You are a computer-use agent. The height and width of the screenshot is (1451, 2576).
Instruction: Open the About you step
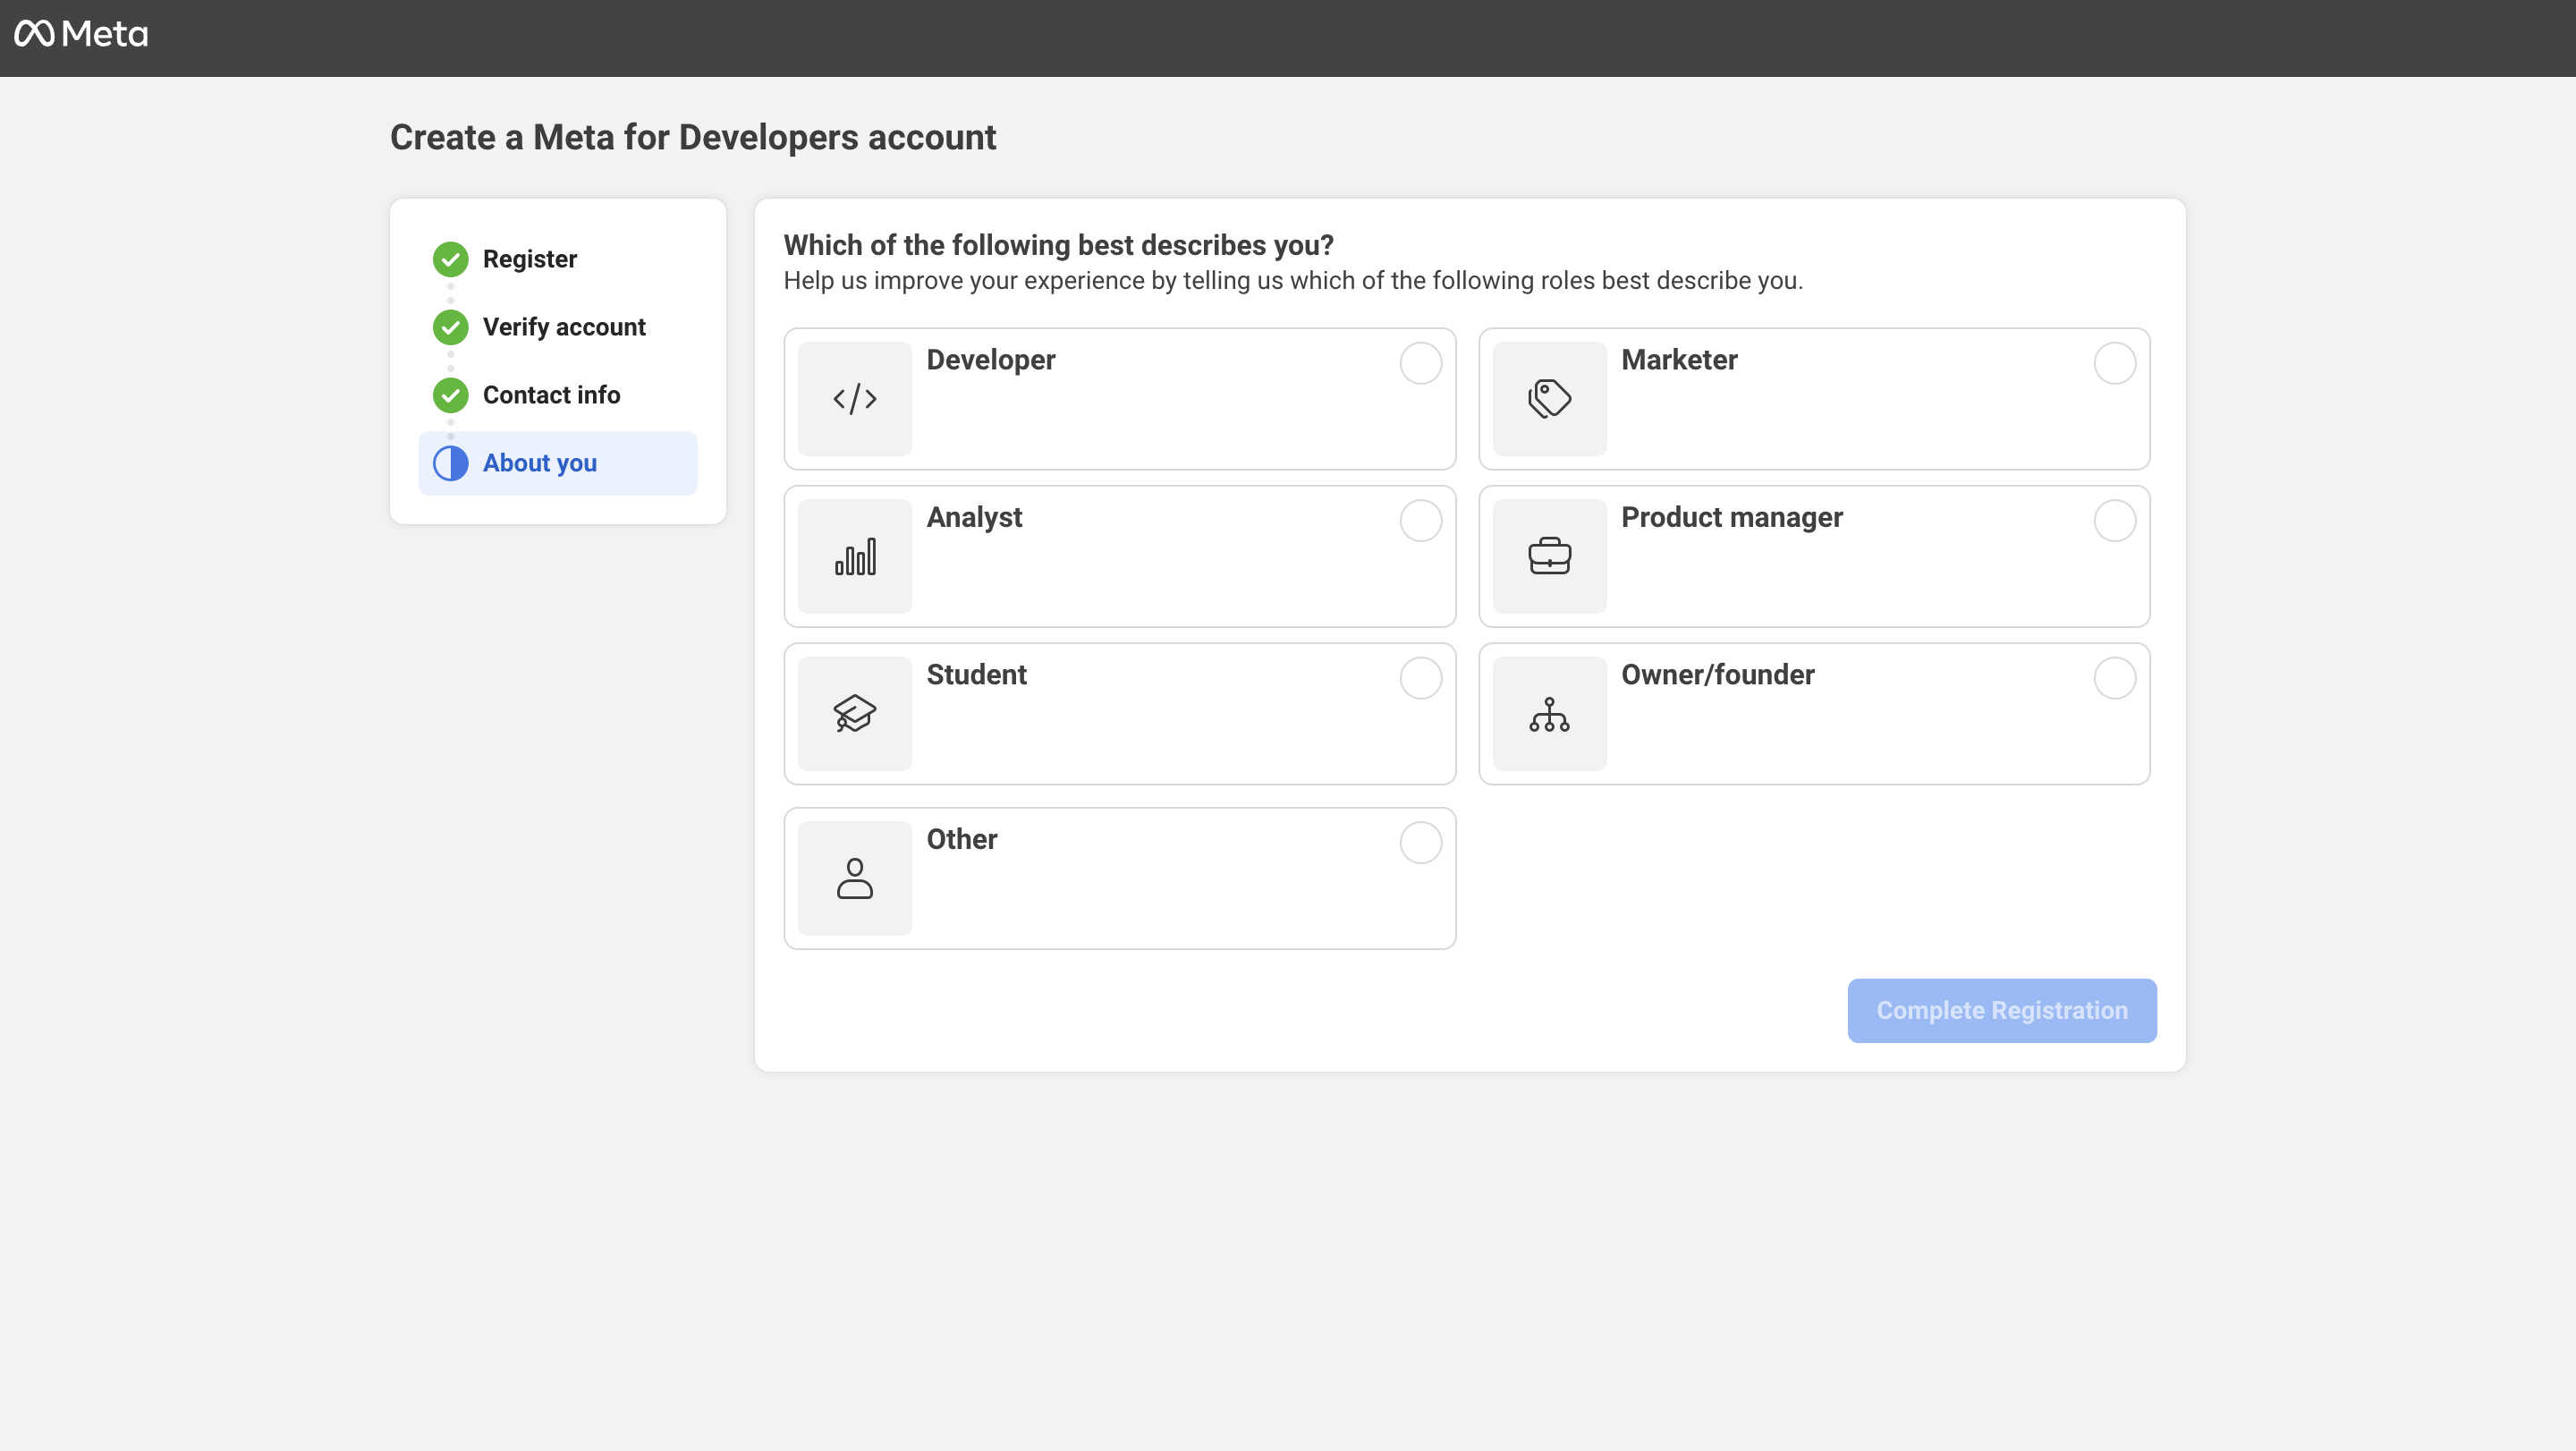(x=558, y=463)
